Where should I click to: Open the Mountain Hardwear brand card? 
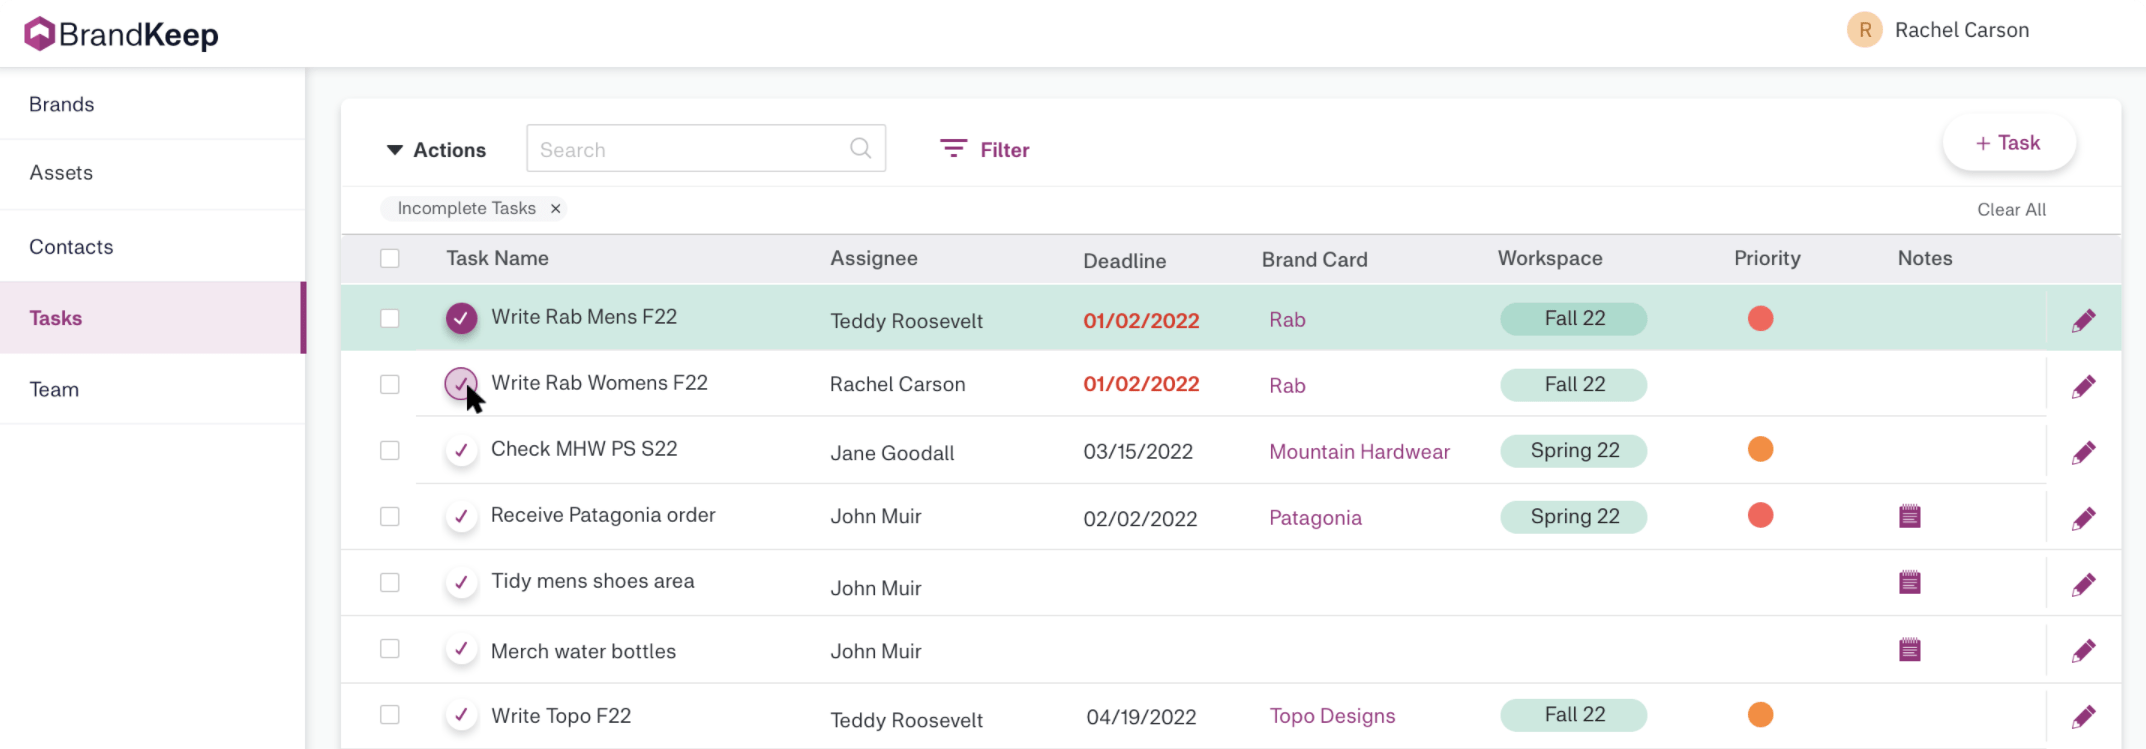(x=1359, y=452)
